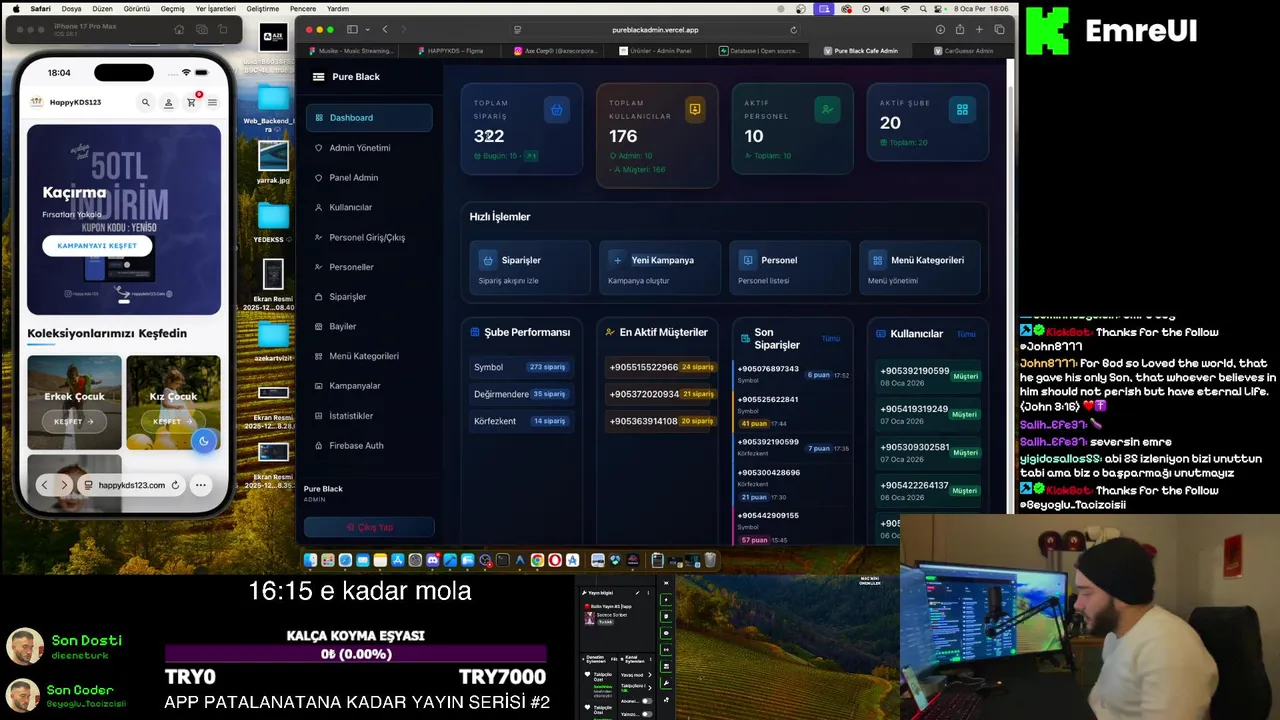Open the Yeni Kampanya quick action
This screenshot has width=1280, height=720.
660,268
